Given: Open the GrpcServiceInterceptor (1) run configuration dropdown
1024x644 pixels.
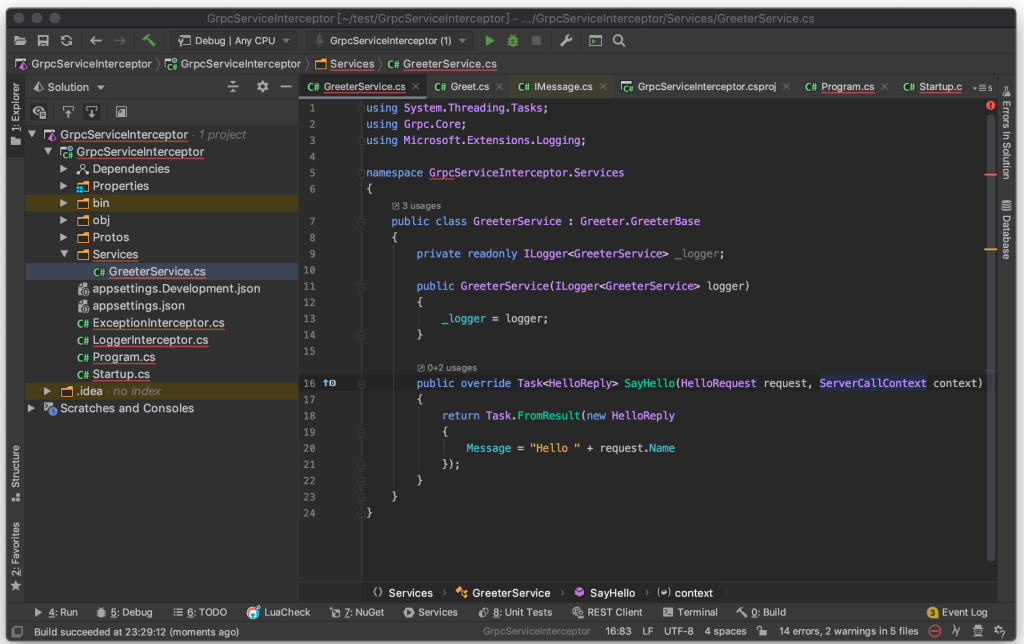Looking at the screenshot, I should point(391,40).
